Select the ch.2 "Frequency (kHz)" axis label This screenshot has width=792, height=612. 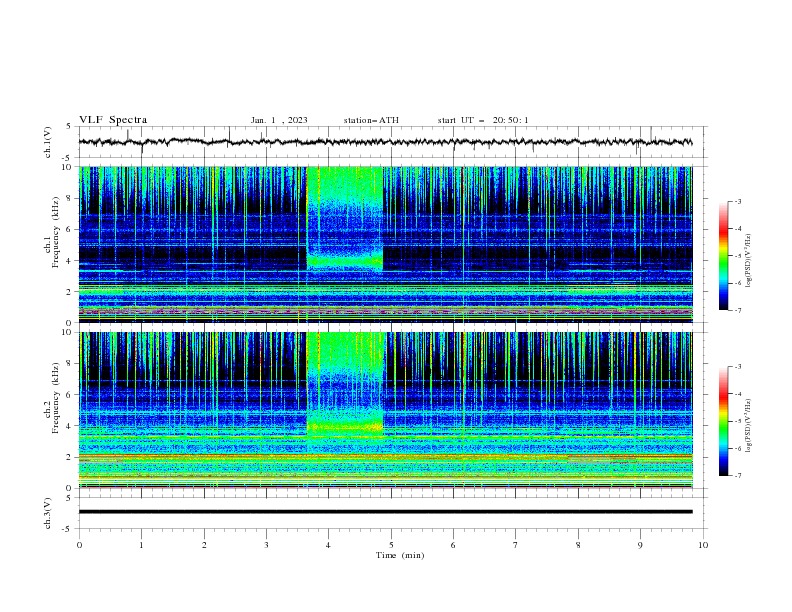coord(55,398)
